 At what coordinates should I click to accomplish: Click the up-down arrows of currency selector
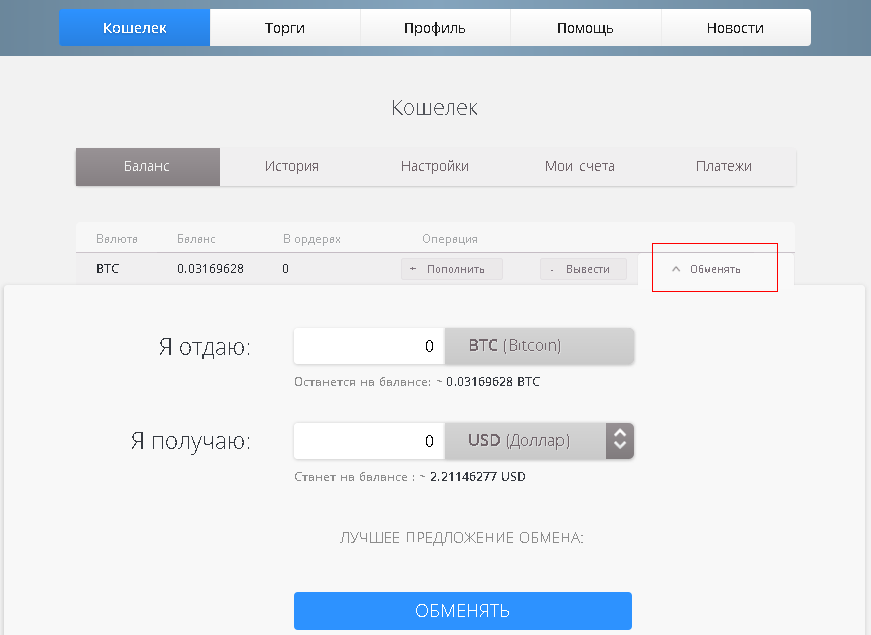[620, 441]
